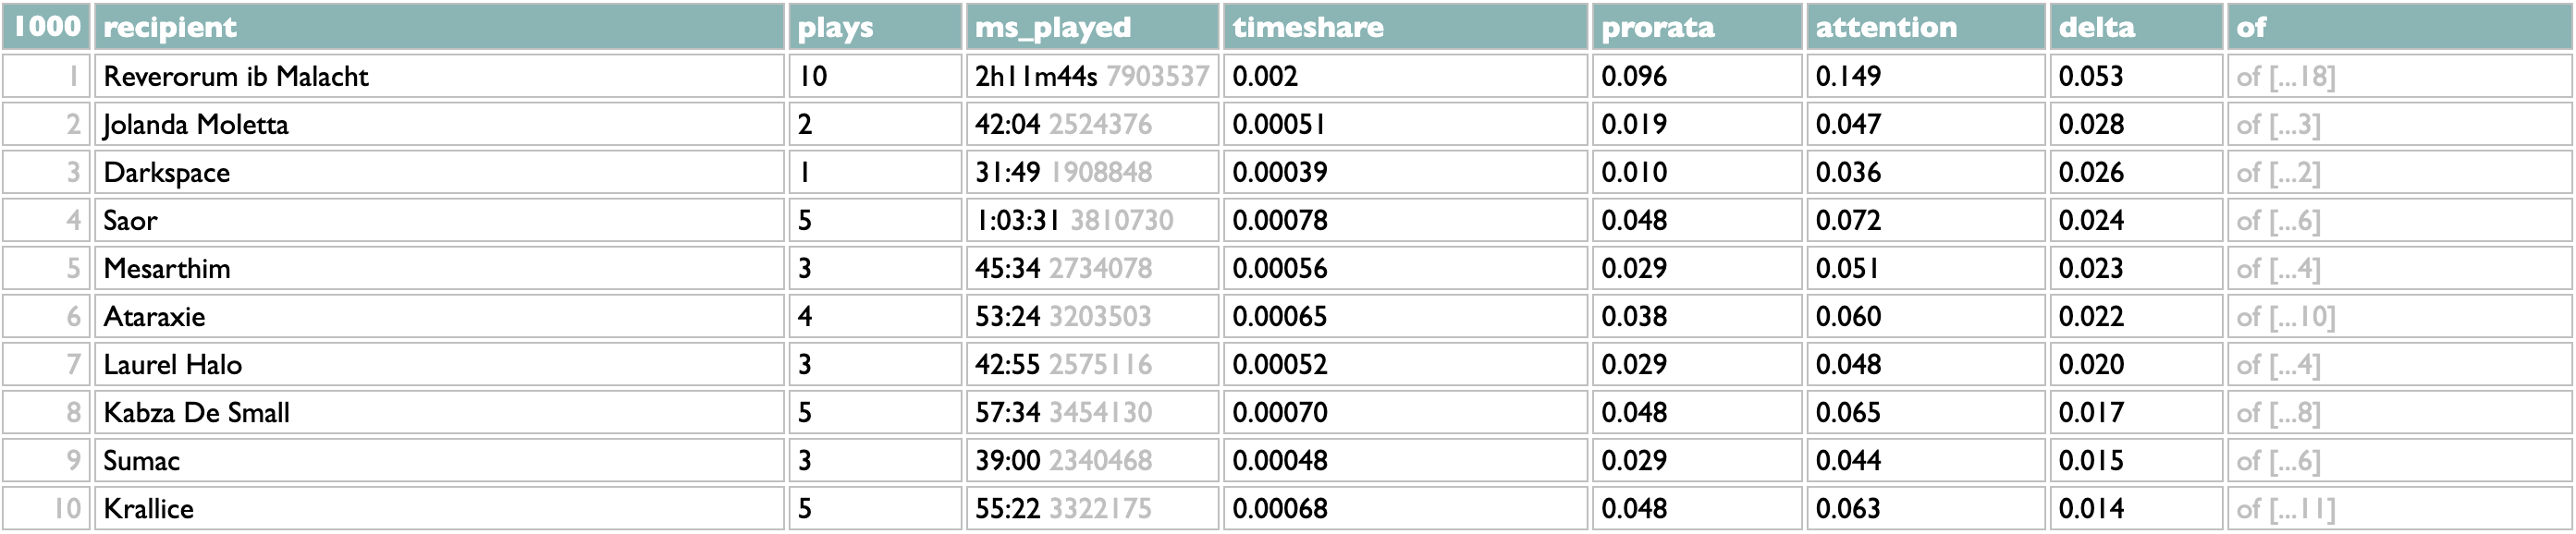Expand the 'of [...4]' list for Mesarthim

[x=2278, y=268]
